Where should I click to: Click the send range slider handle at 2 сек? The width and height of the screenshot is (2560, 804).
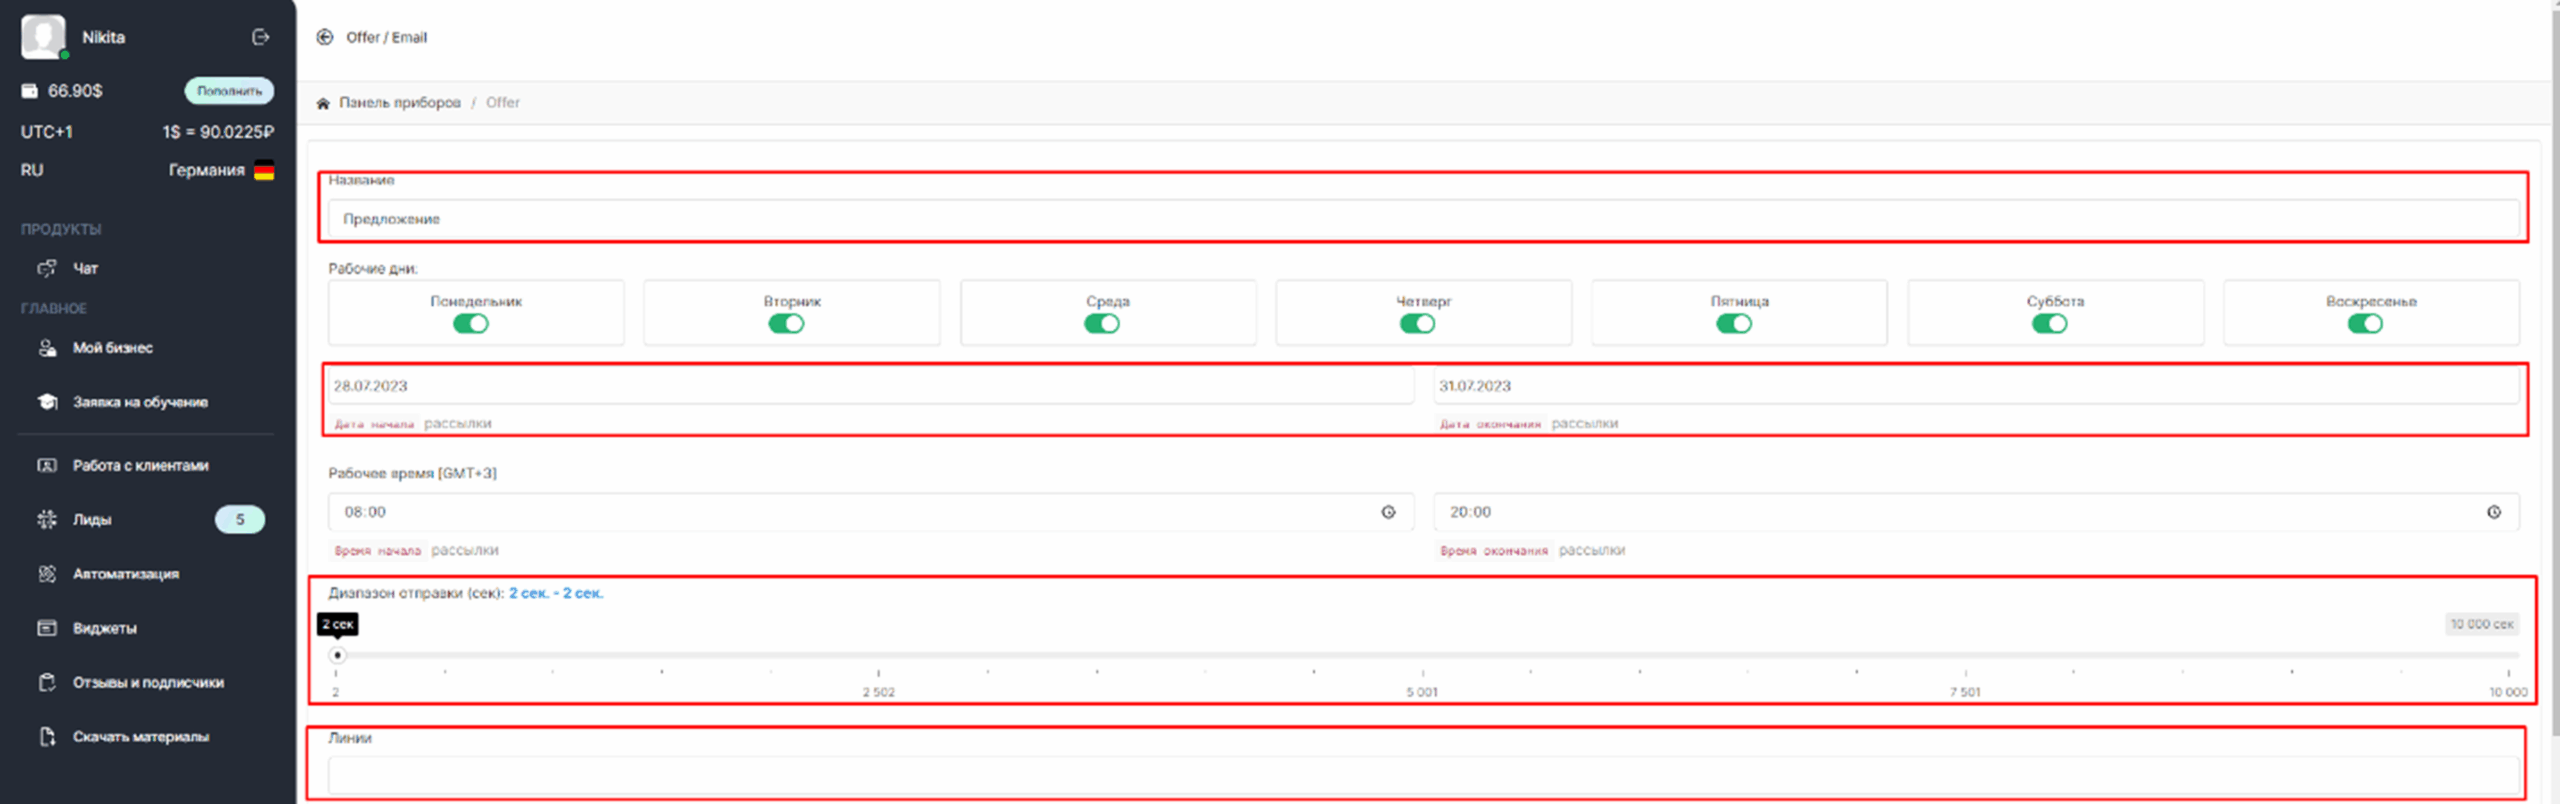coord(338,655)
